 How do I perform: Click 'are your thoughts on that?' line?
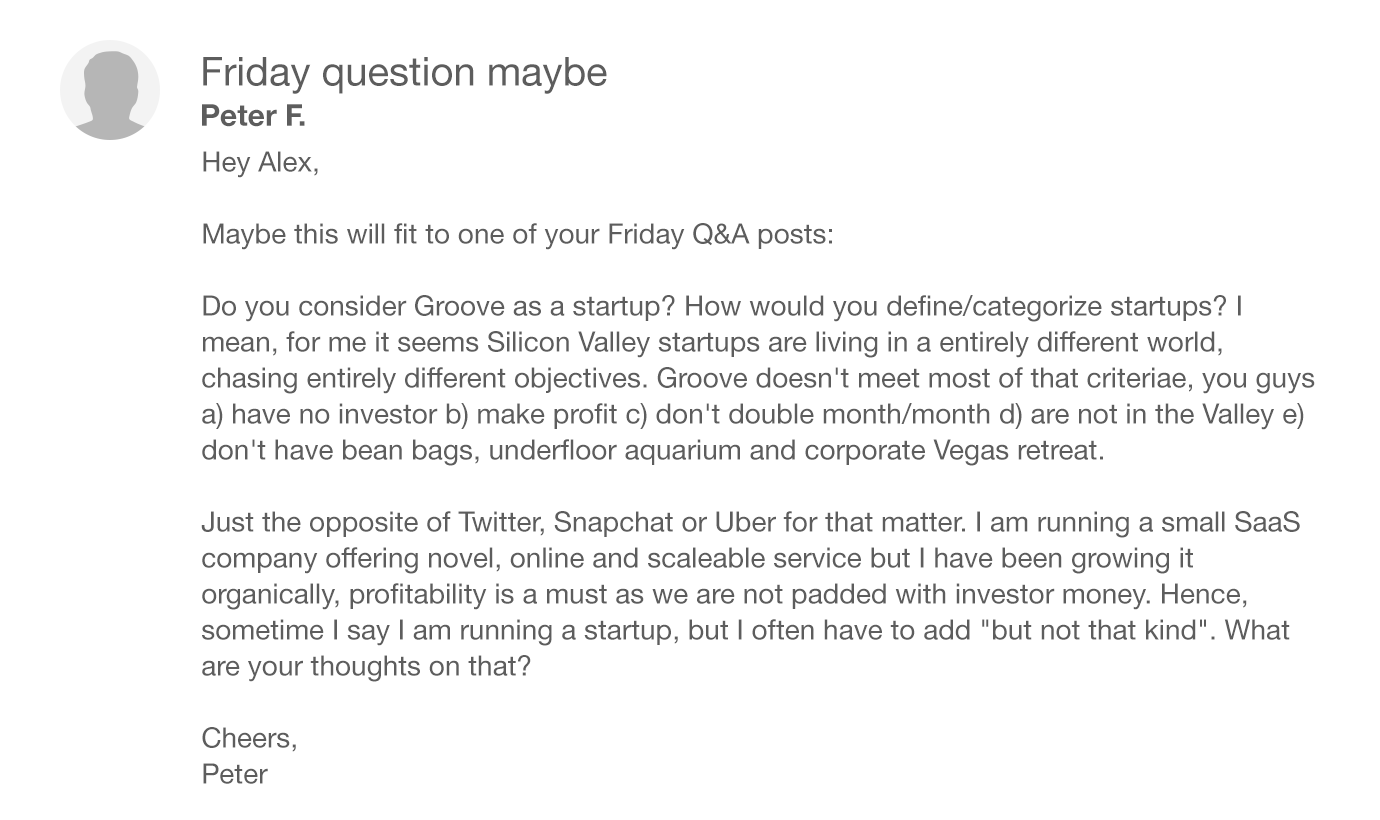(x=365, y=666)
